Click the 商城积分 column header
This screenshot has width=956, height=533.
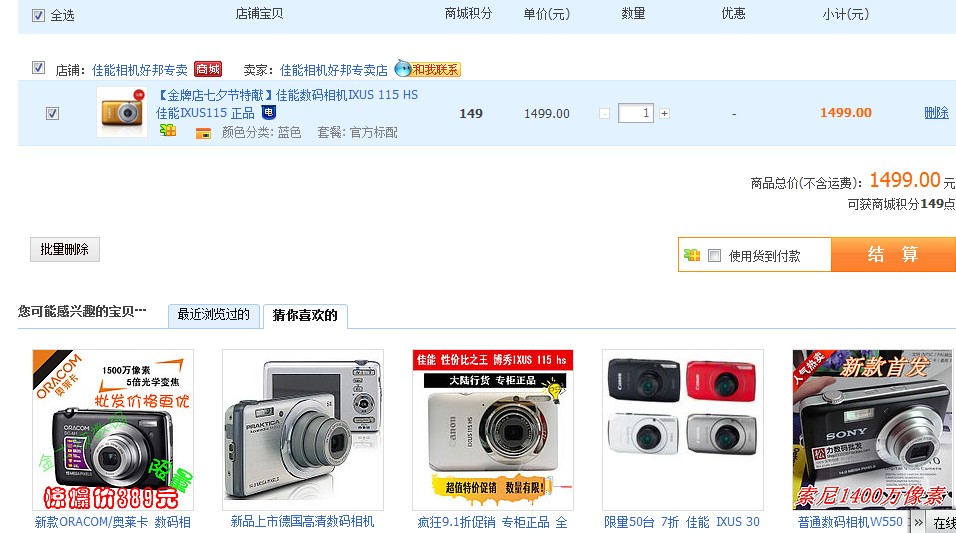tap(468, 13)
